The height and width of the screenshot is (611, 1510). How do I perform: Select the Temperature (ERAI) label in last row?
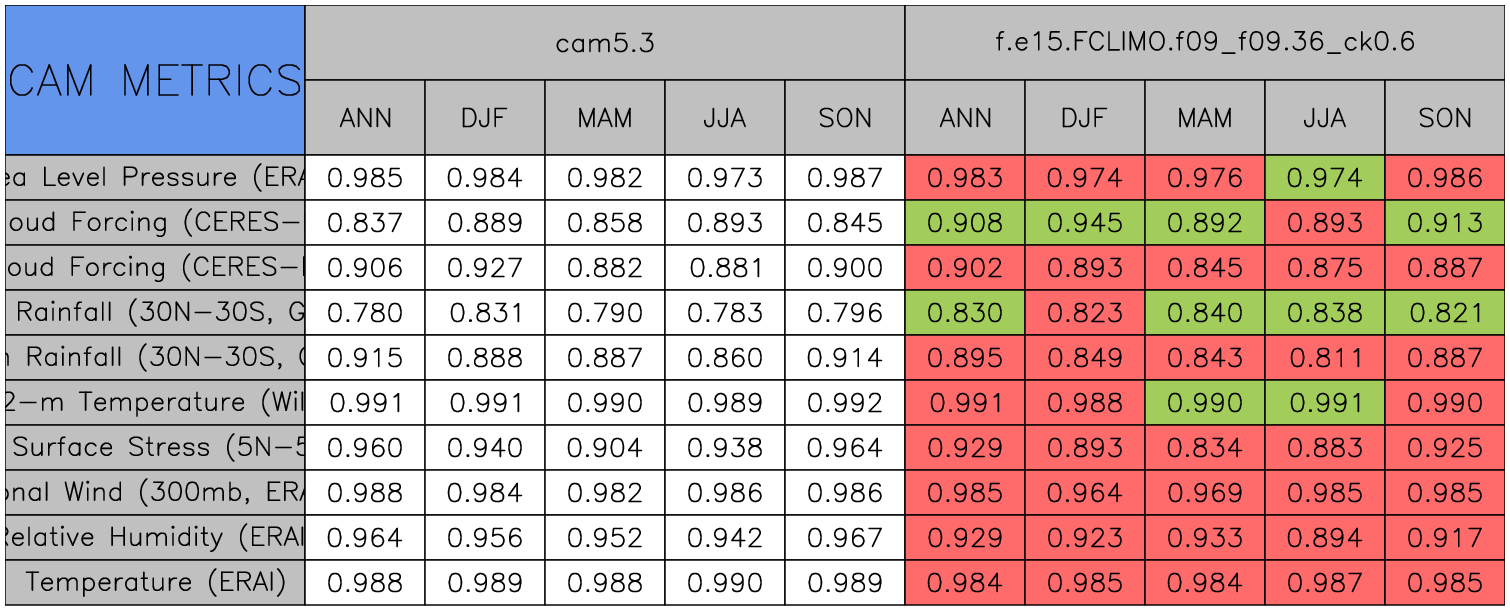pos(155,583)
